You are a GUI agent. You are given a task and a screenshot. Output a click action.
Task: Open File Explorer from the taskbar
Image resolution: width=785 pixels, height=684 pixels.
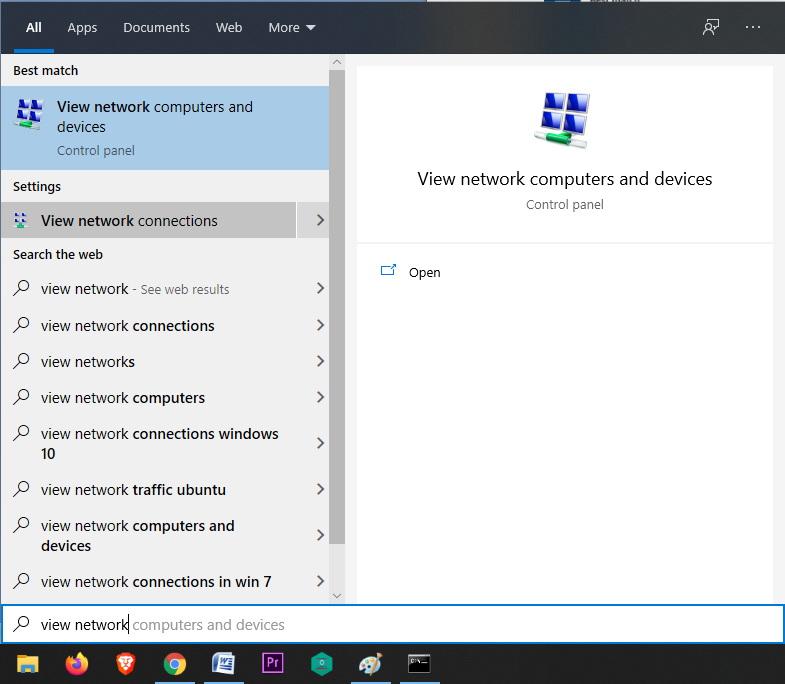(28, 664)
